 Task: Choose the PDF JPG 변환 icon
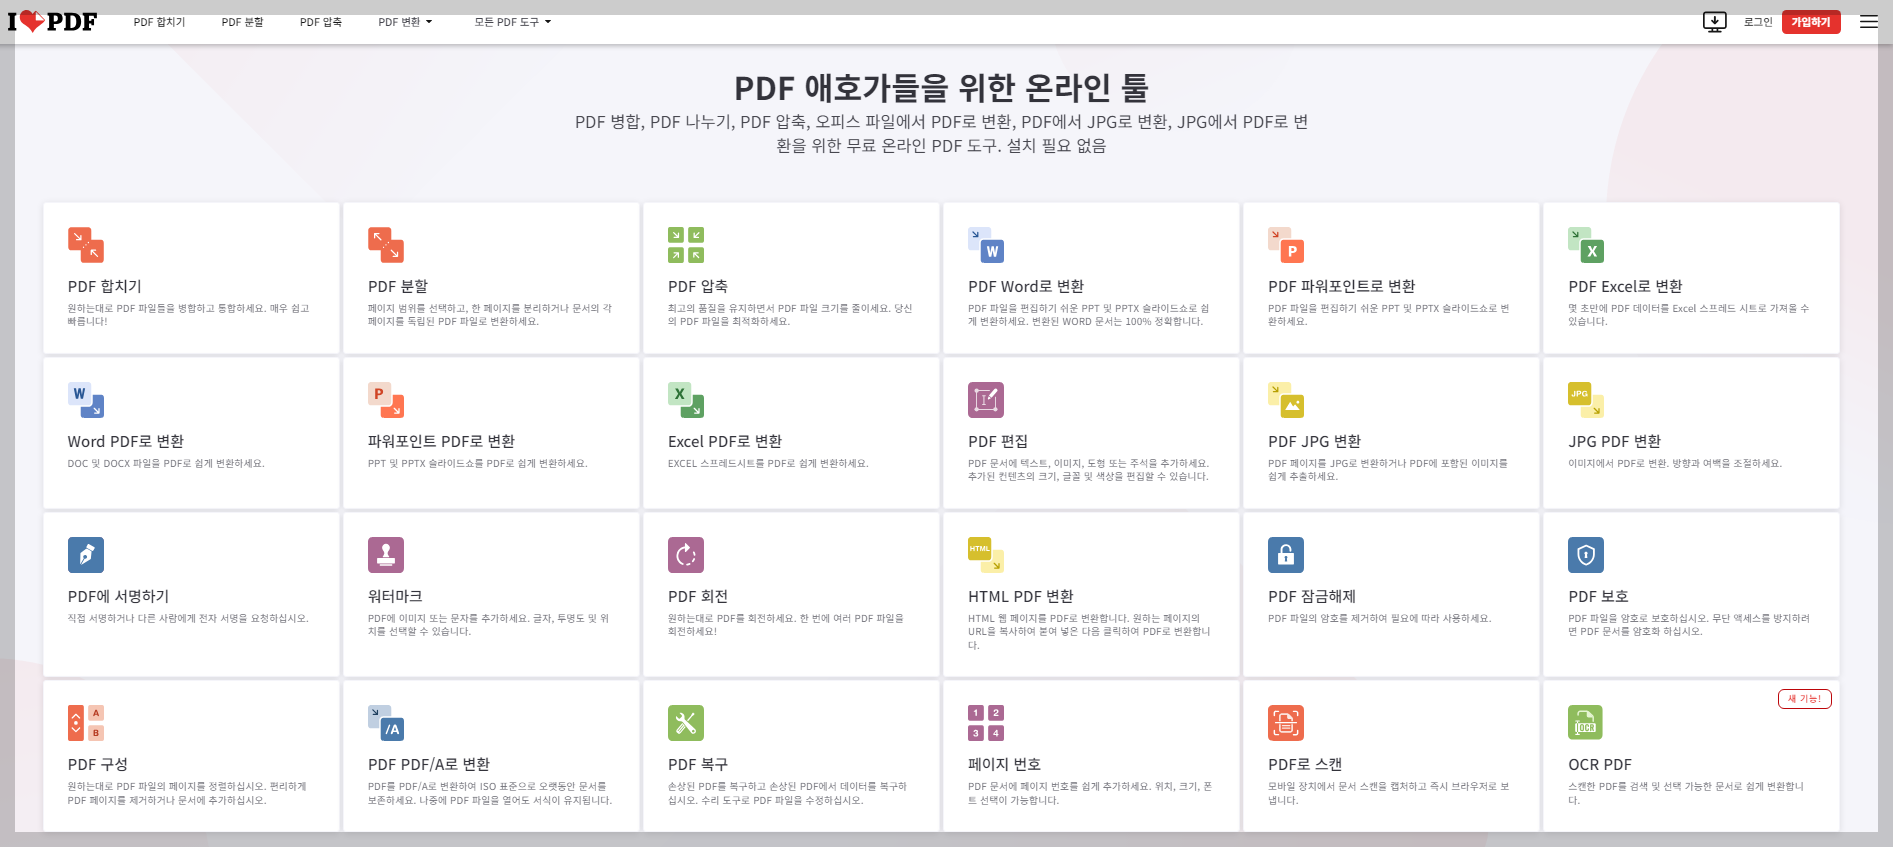(1286, 400)
